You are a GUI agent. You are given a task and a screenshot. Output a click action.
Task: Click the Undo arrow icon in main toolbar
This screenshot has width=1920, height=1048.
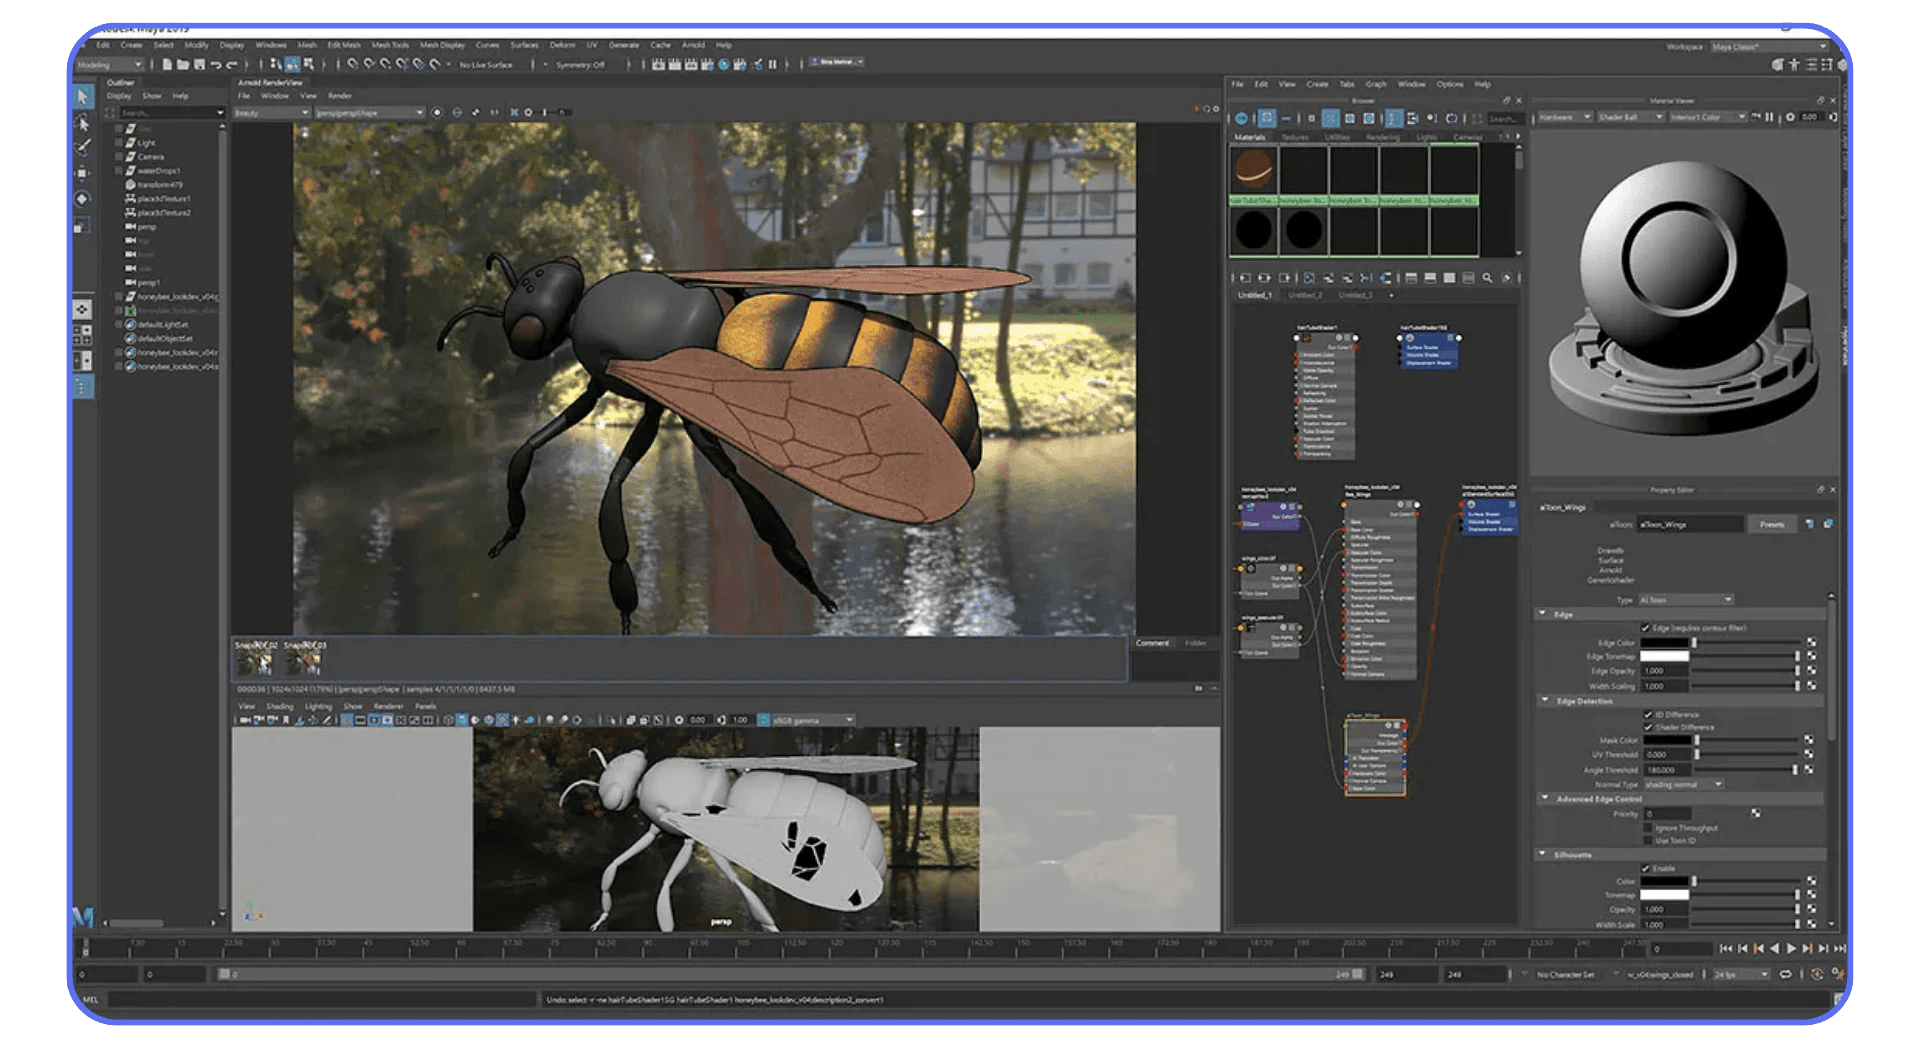click(x=215, y=64)
